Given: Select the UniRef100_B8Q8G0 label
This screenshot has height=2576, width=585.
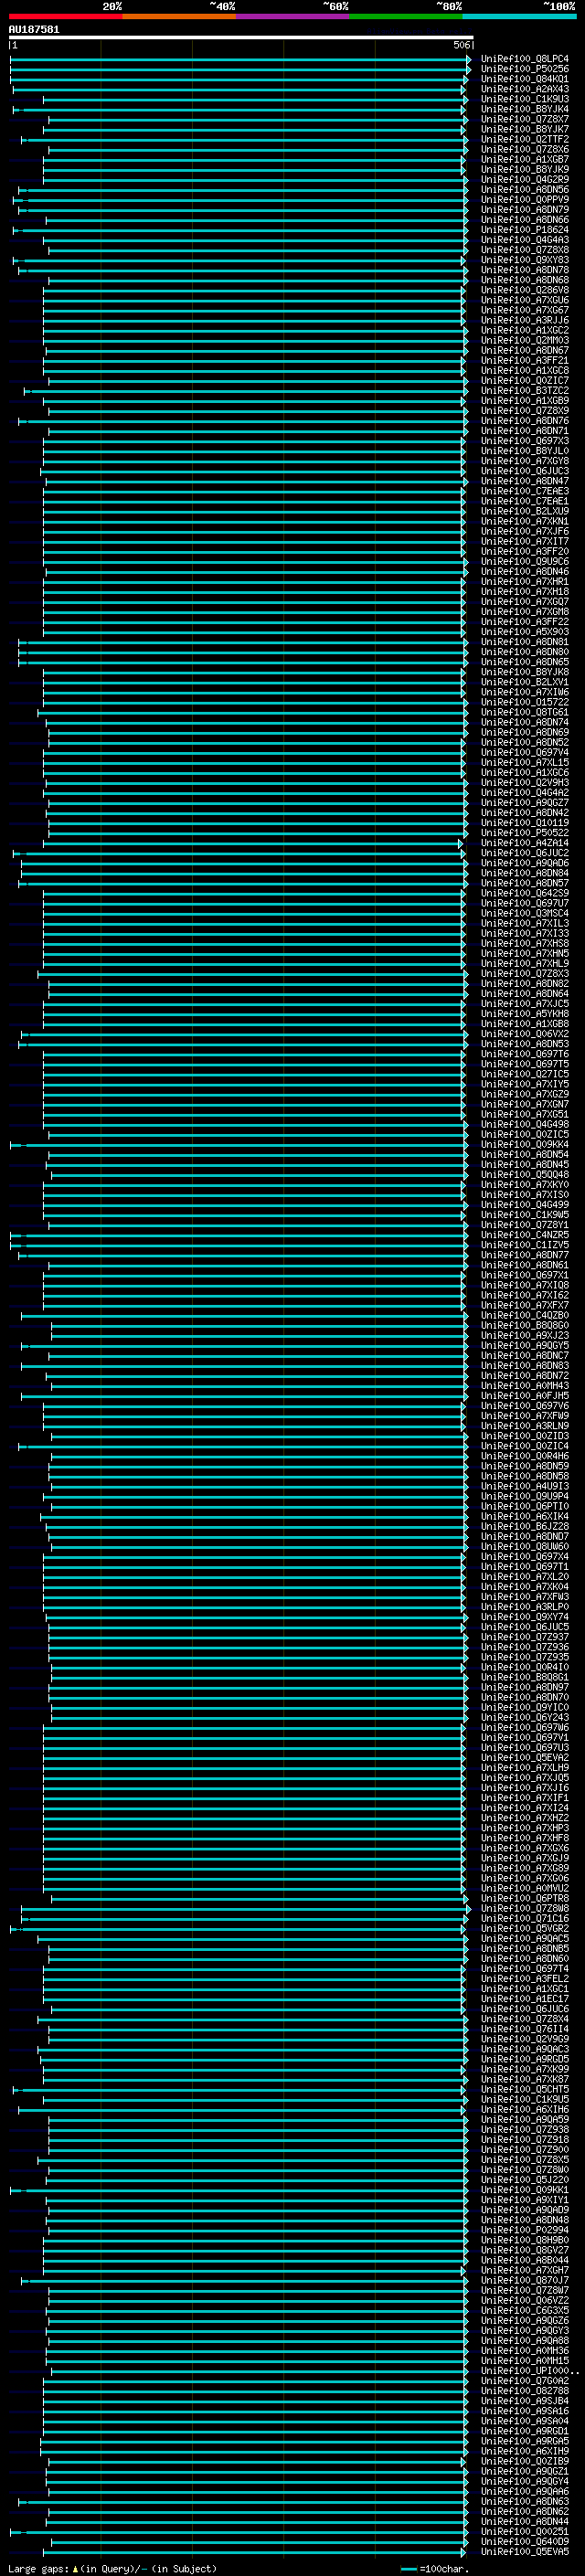Looking at the screenshot, I should point(525,1326).
